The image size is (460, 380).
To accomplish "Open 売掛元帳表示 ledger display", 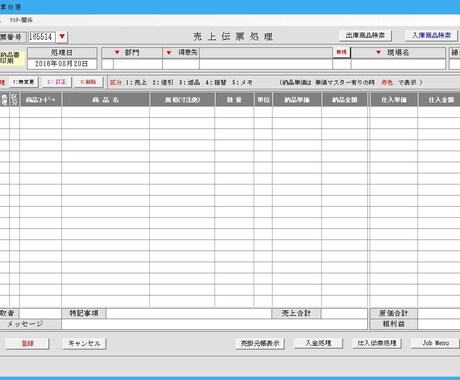I will click(x=260, y=343).
